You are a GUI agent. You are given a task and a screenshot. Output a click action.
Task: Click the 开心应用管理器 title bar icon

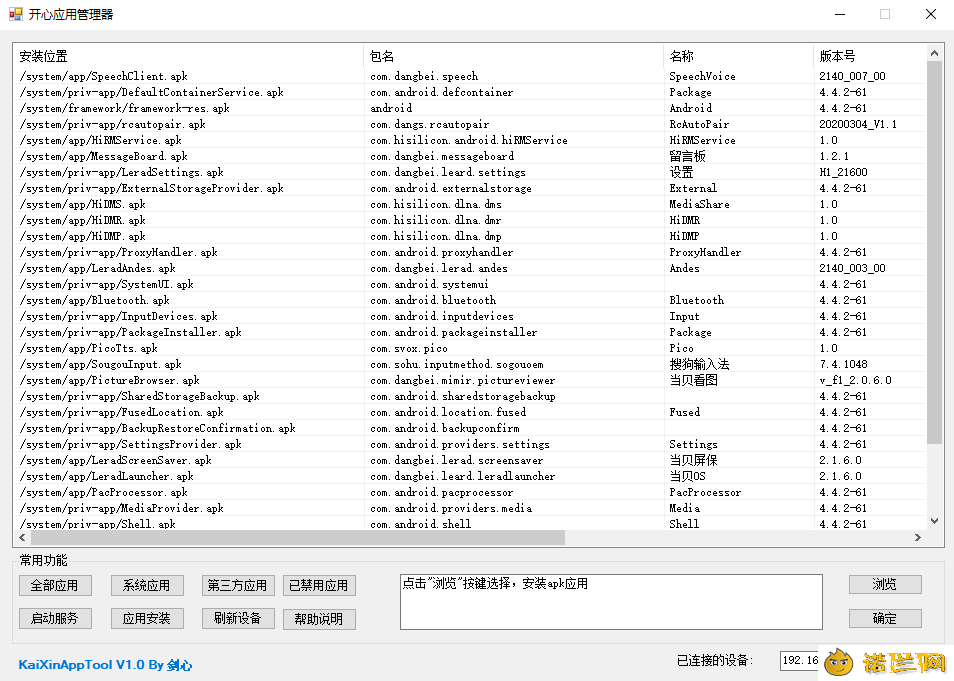point(16,14)
